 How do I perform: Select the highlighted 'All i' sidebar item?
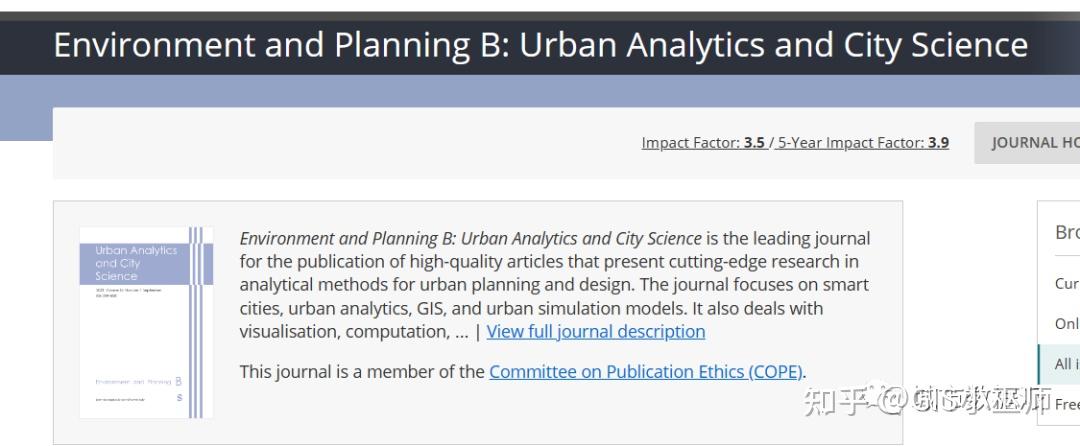tap(1066, 364)
